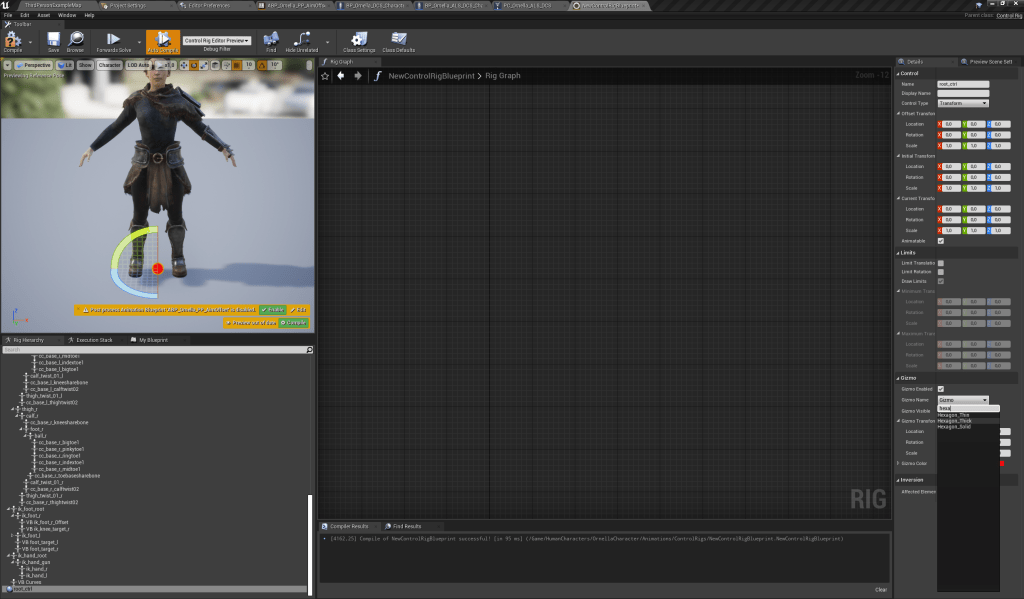Disable the Gizmo Enabled checkbox
The image size is (1024, 599).
click(940, 389)
